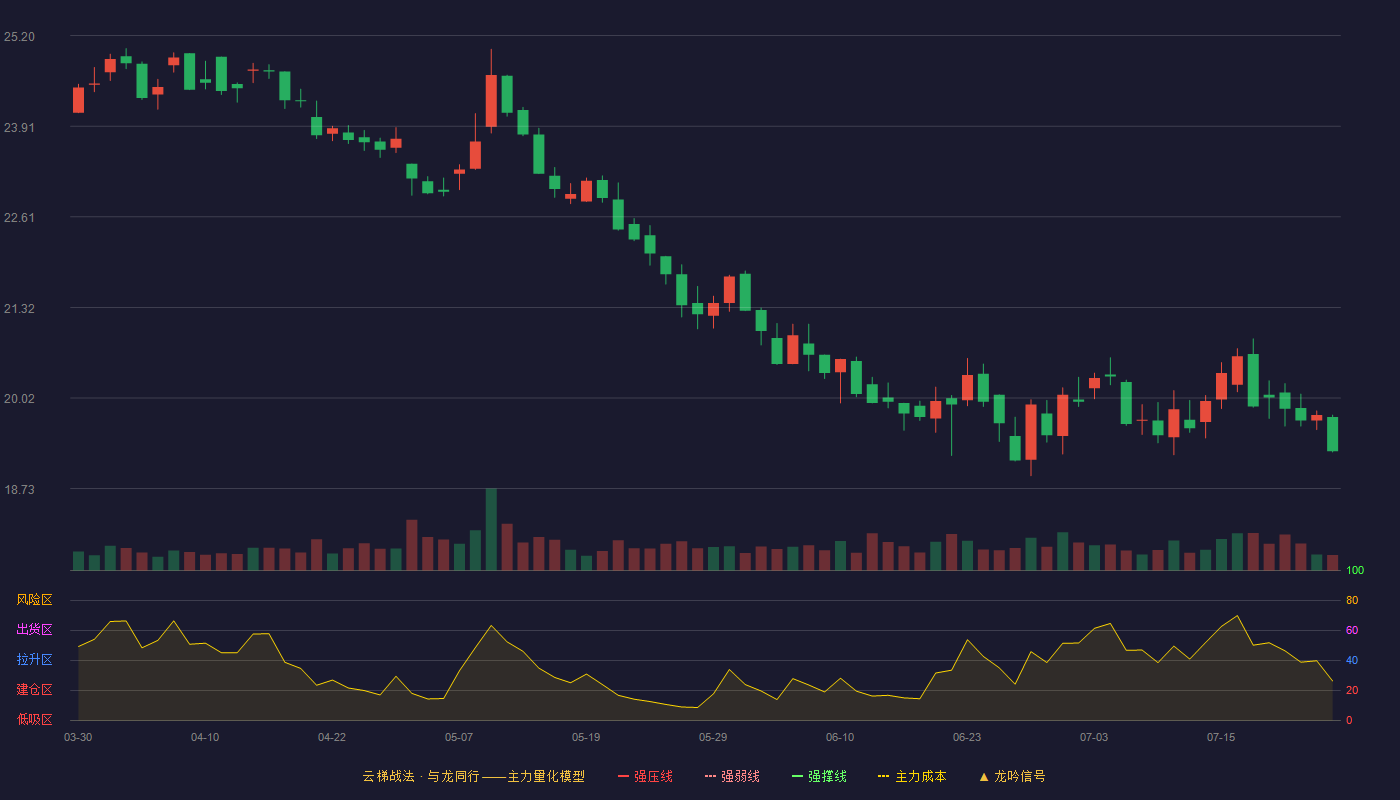This screenshot has width=1400, height=800.
Task: Select the 低吸区 zone label
Action: [34, 720]
